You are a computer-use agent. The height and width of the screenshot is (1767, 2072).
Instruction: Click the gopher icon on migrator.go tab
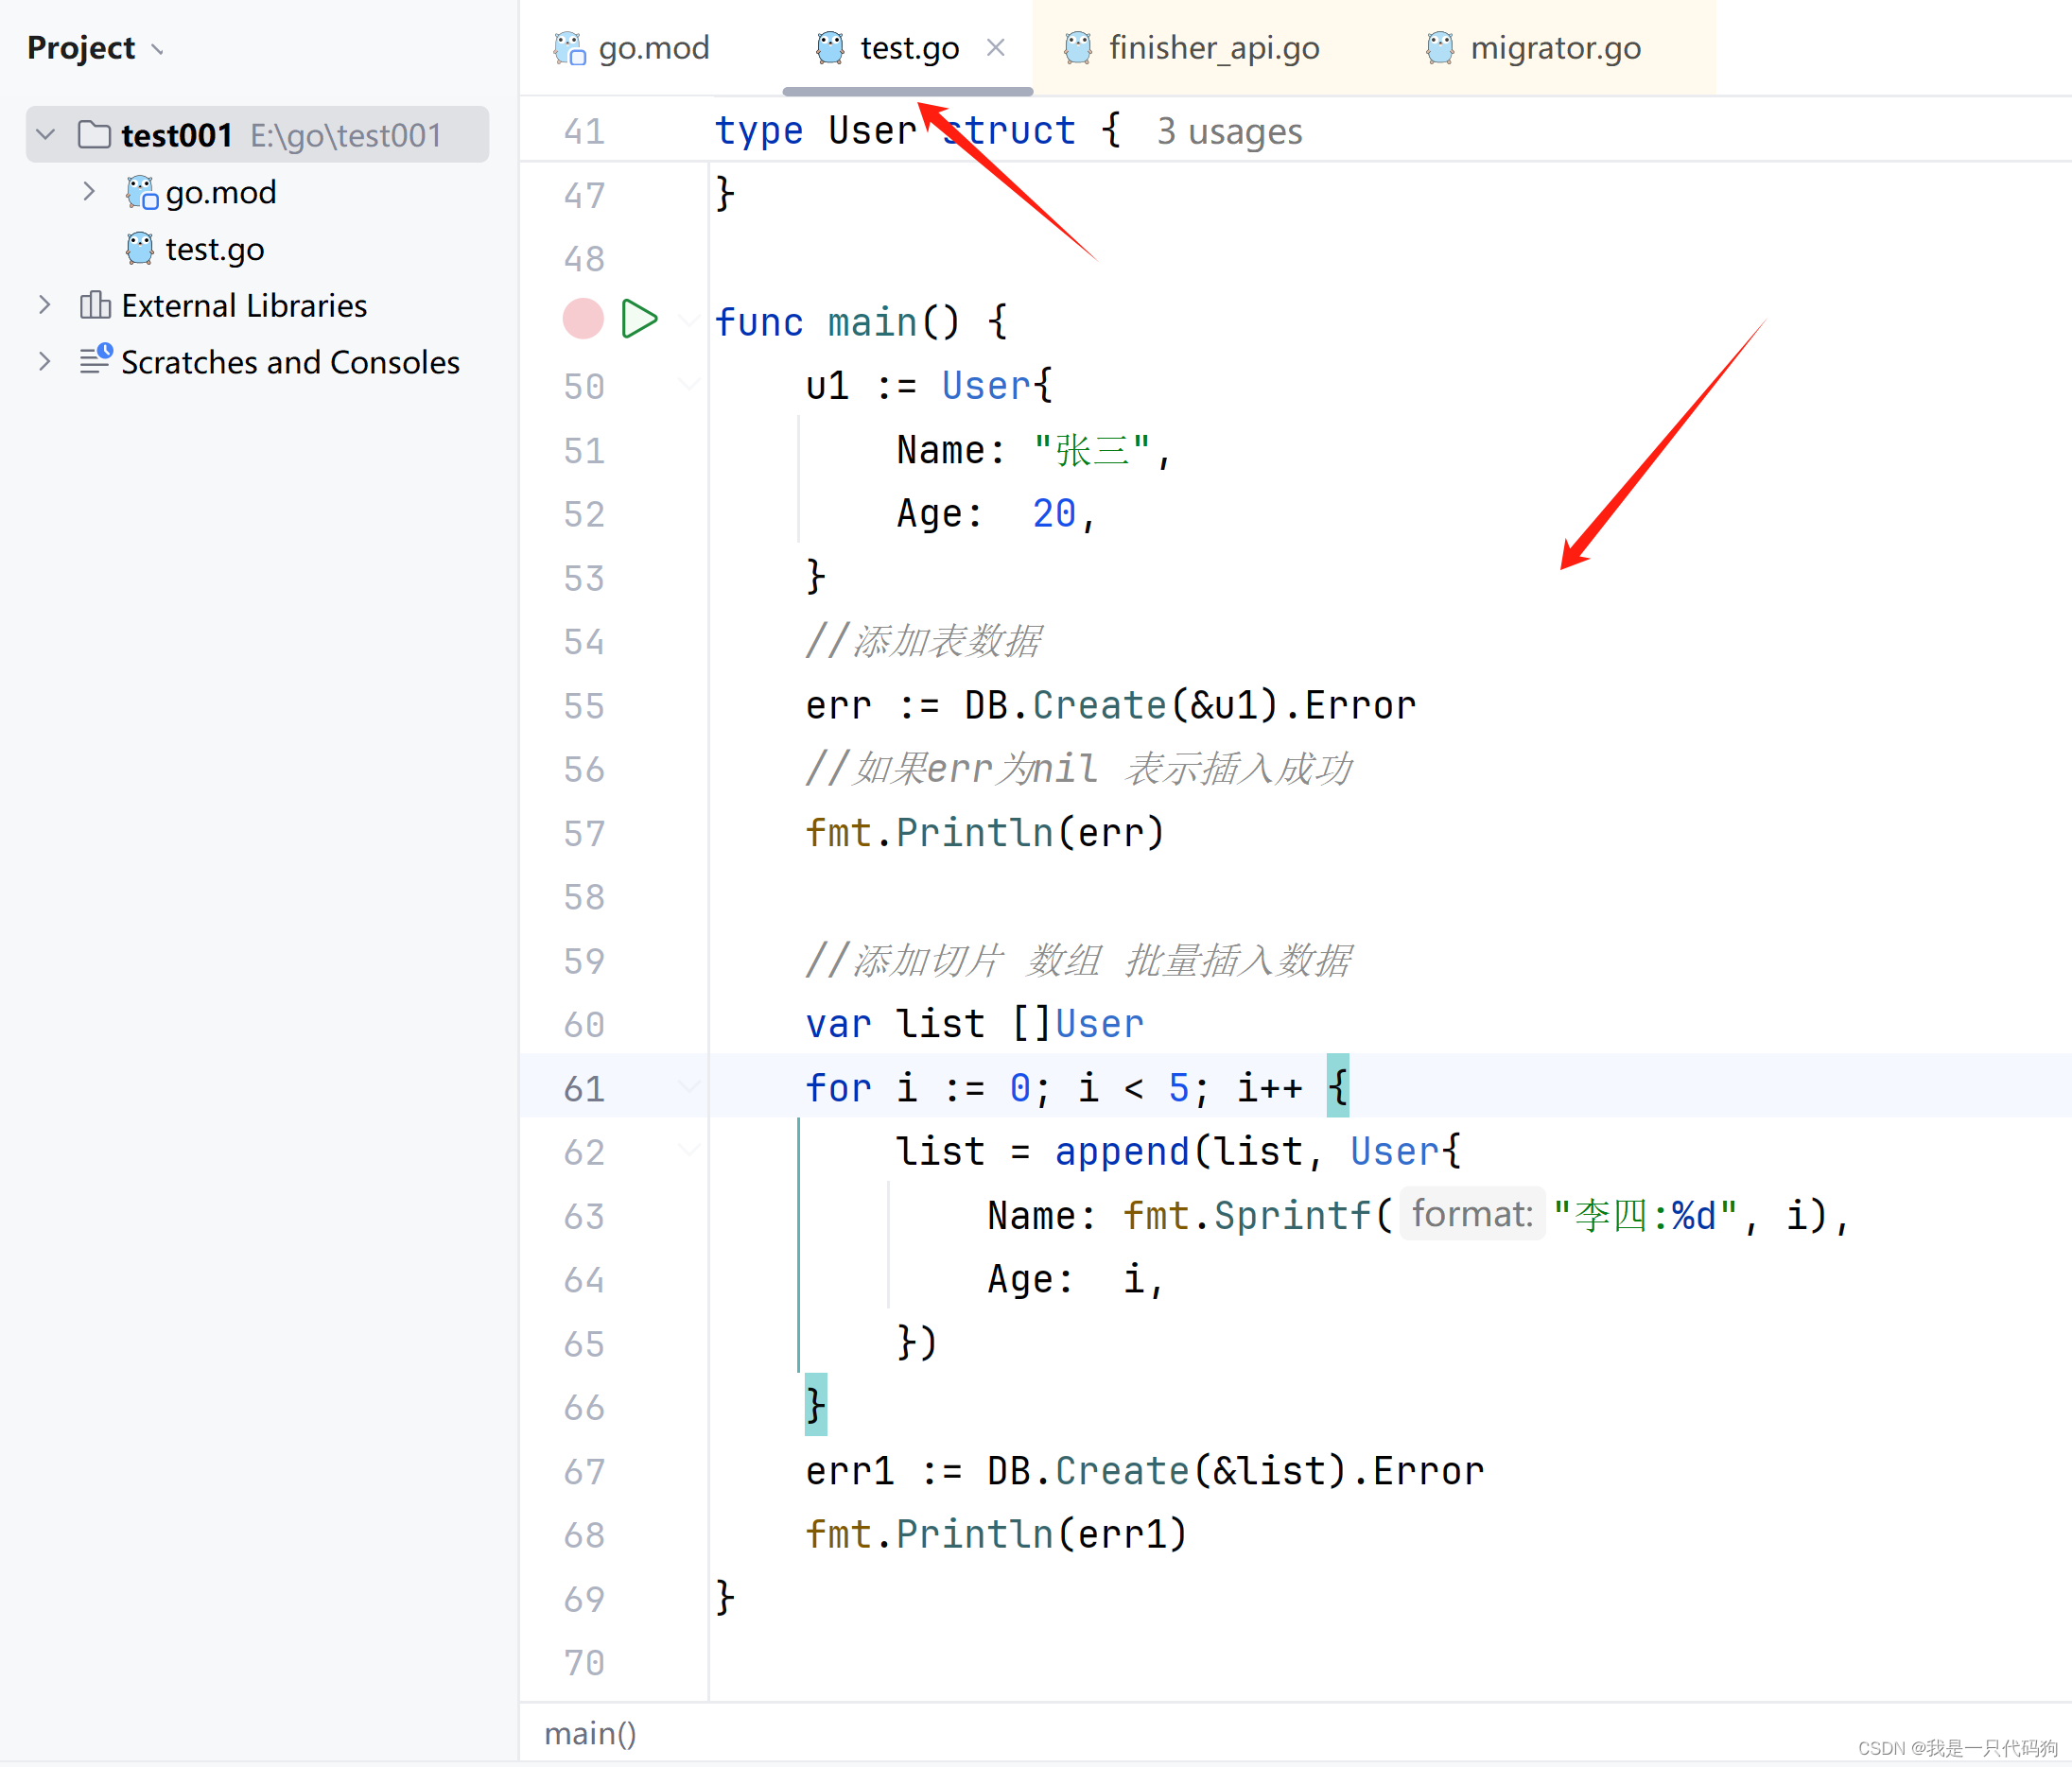(1439, 48)
